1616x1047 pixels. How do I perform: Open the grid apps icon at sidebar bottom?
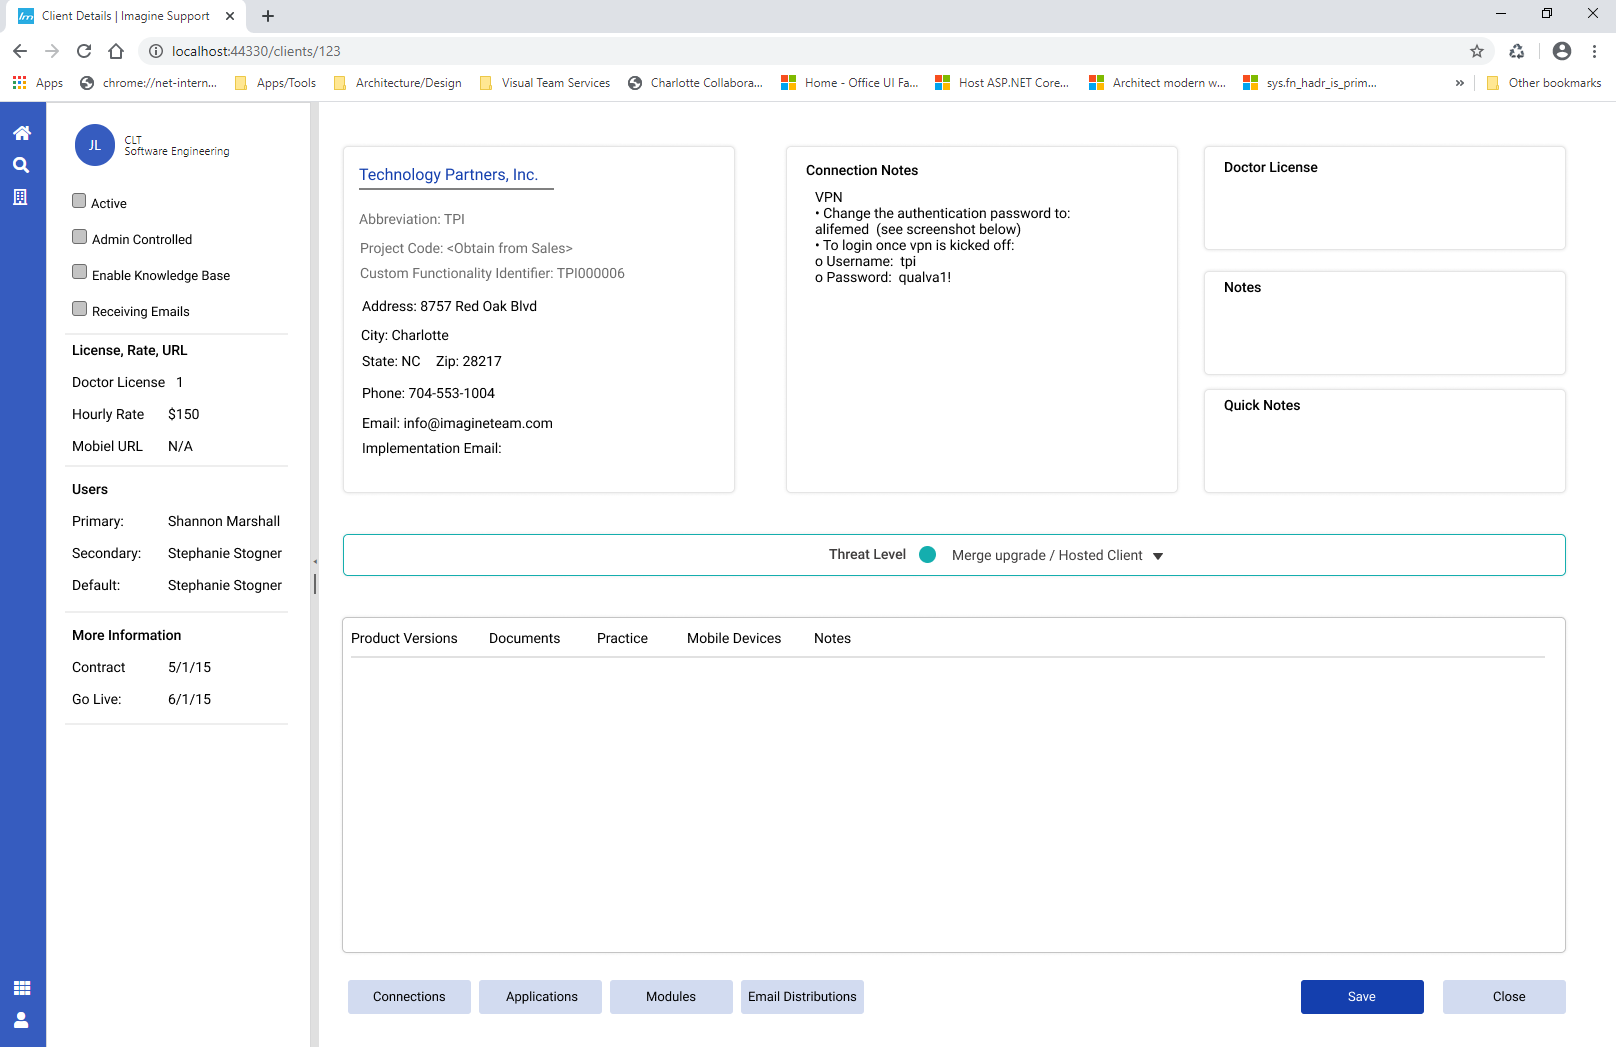click(x=22, y=988)
